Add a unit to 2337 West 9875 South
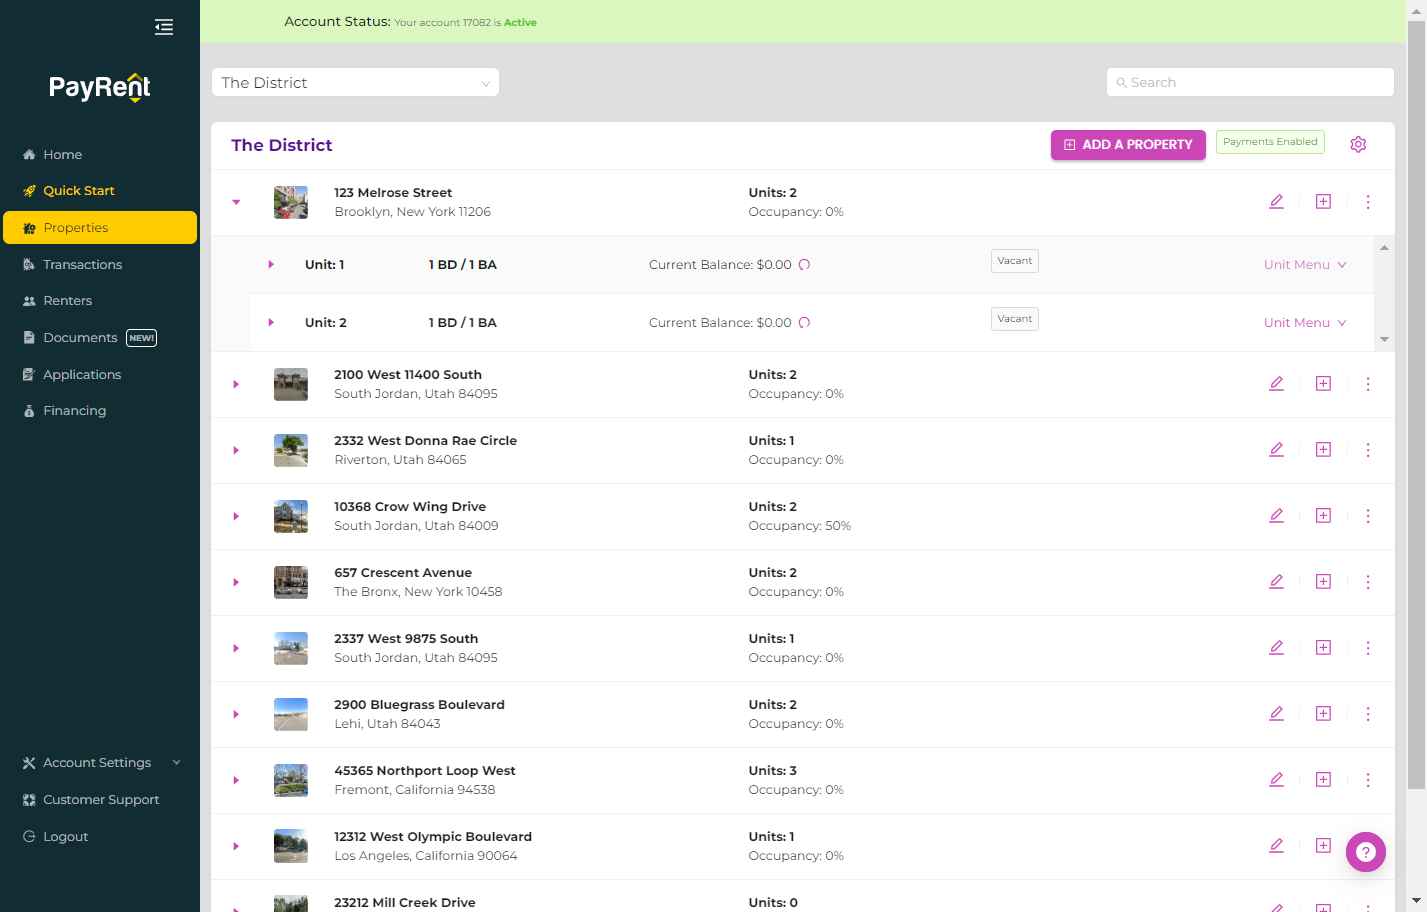 [x=1323, y=648]
